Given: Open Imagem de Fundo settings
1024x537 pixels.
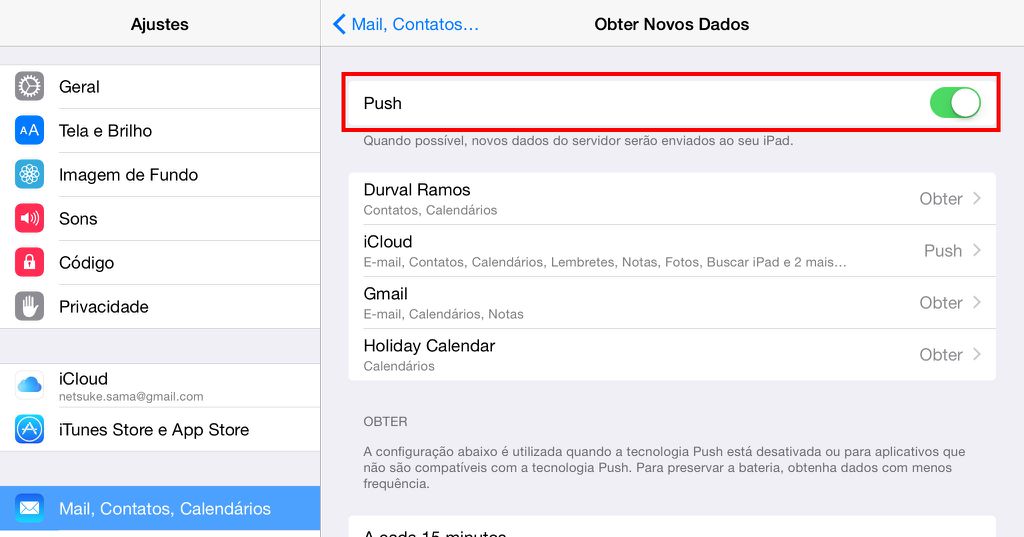Looking at the screenshot, I should tap(160, 174).
